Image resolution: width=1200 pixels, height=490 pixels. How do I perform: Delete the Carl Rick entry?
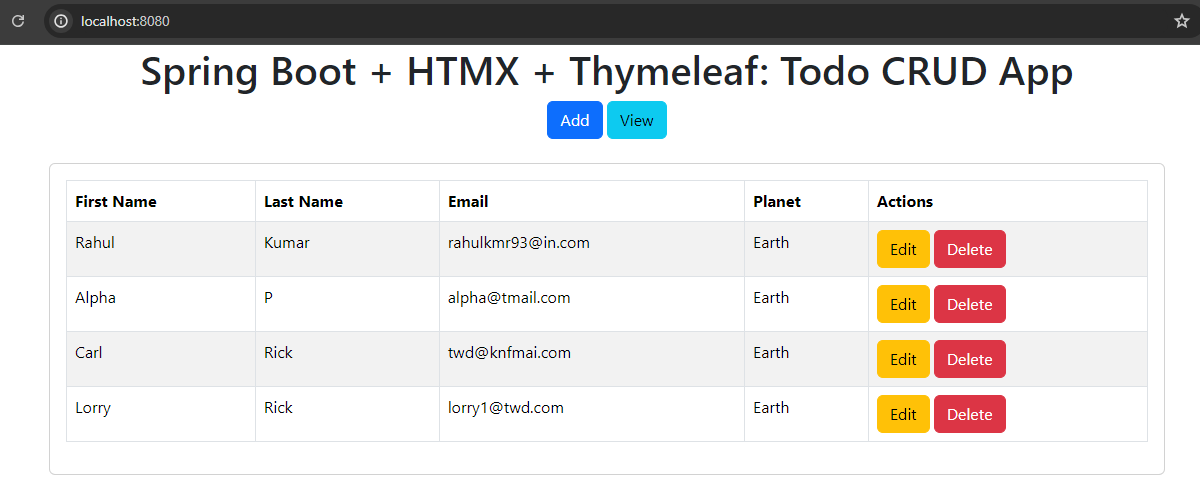pyautogui.click(x=969, y=359)
